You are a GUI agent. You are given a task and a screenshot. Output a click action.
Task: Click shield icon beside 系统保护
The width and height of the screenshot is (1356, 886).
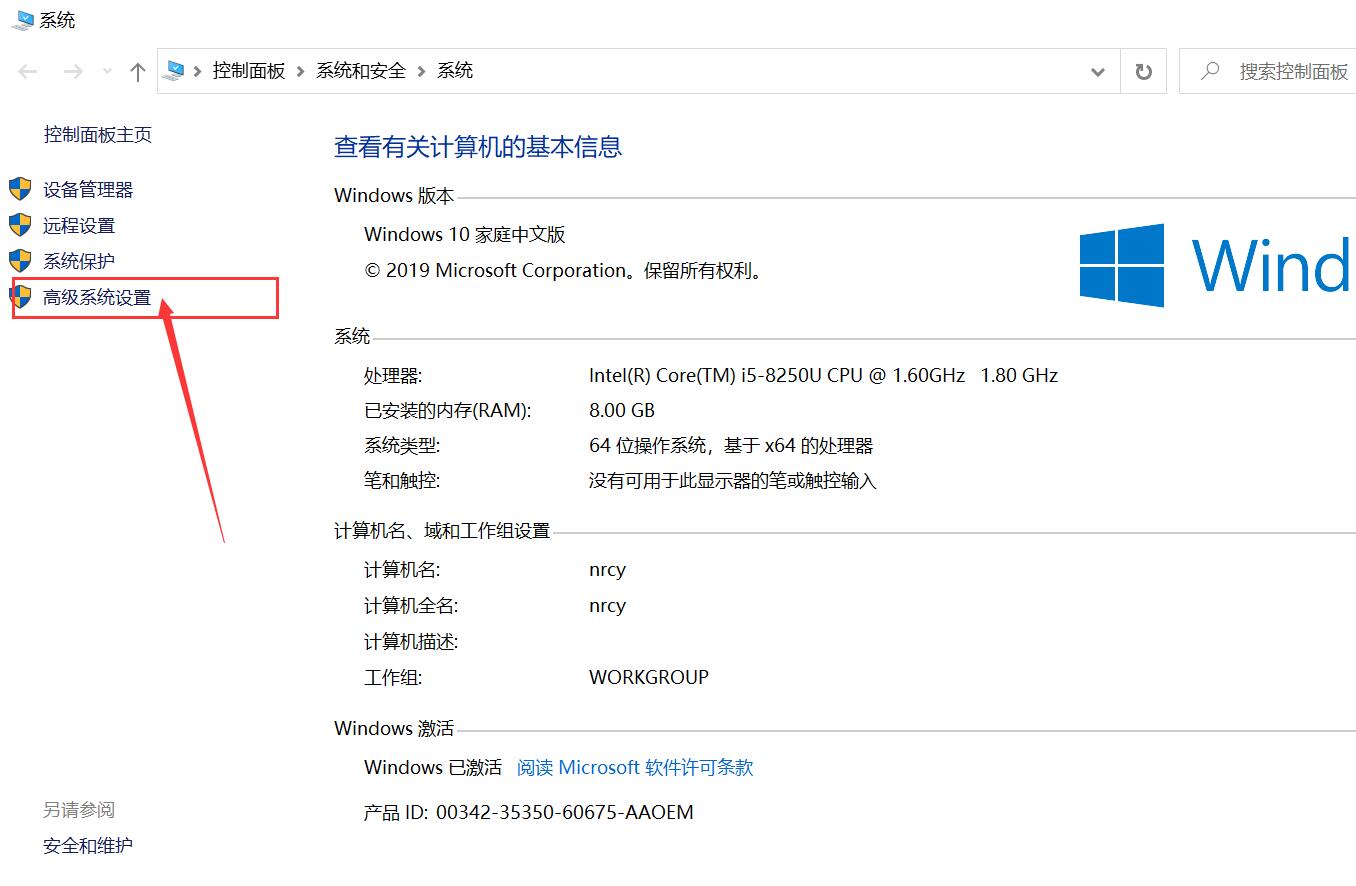click(x=20, y=261)
